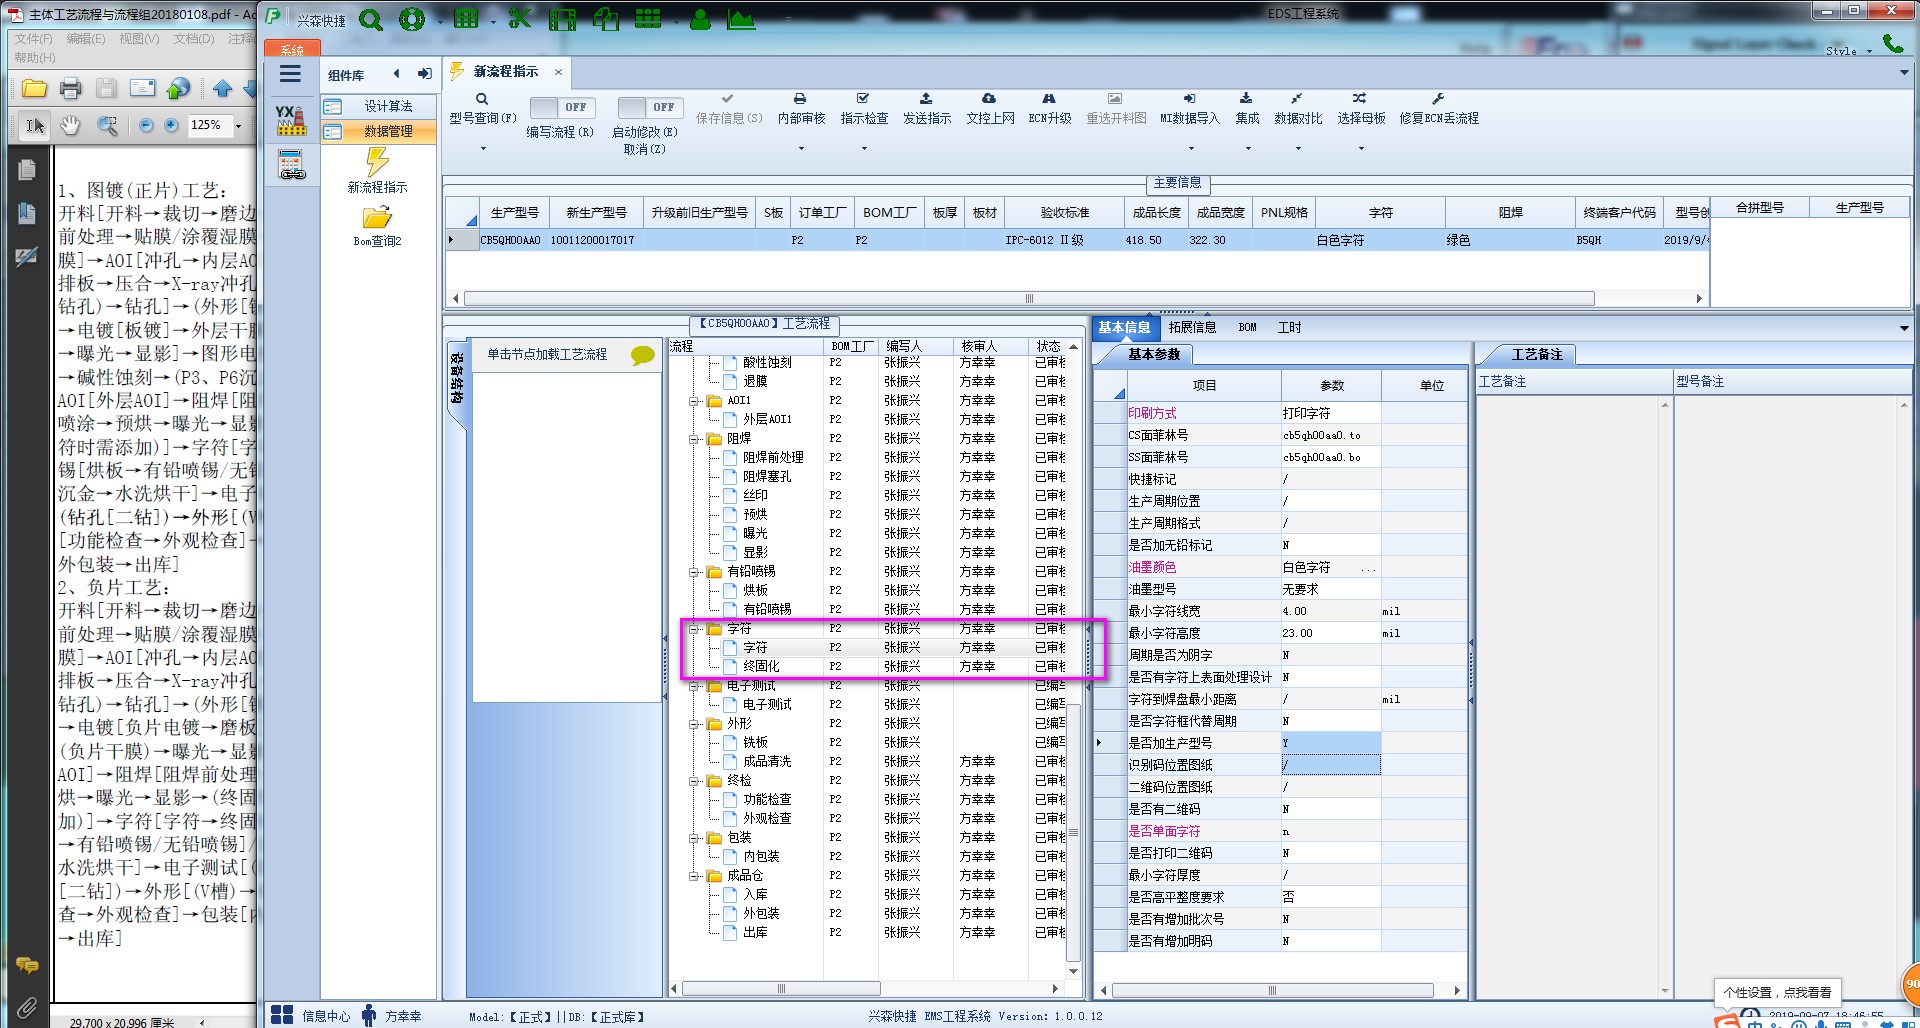
Task: Switch to the 基本信息 tab
Action: click(1124, 327)
